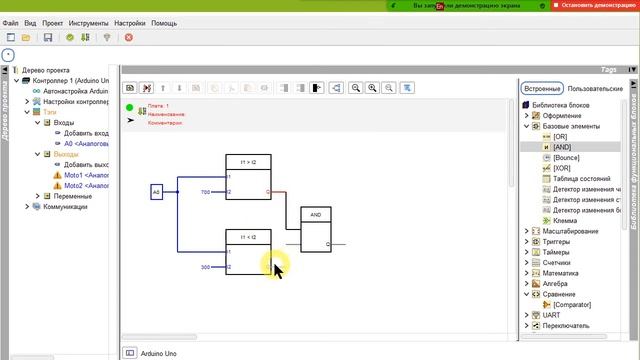This screenshot has height=360, width=640.
Task: Click the black block with arrow icon
Action: click(x=317, y=88)
